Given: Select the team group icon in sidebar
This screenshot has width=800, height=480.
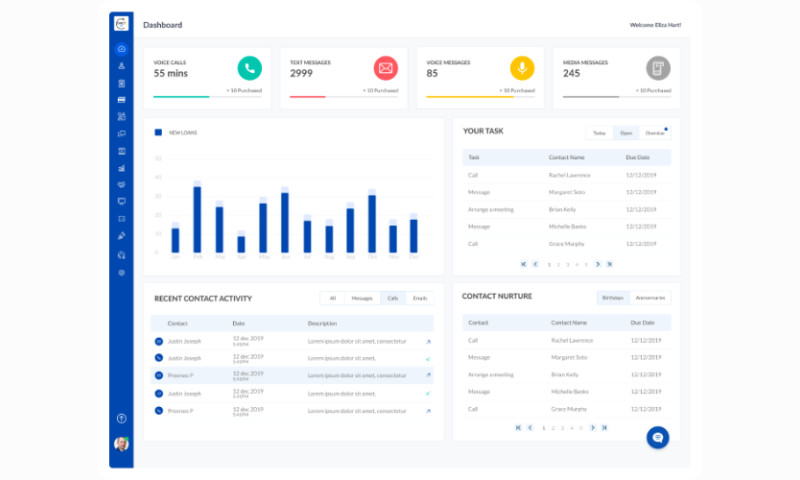Looking at the screenshot, I should pos(121,117).
